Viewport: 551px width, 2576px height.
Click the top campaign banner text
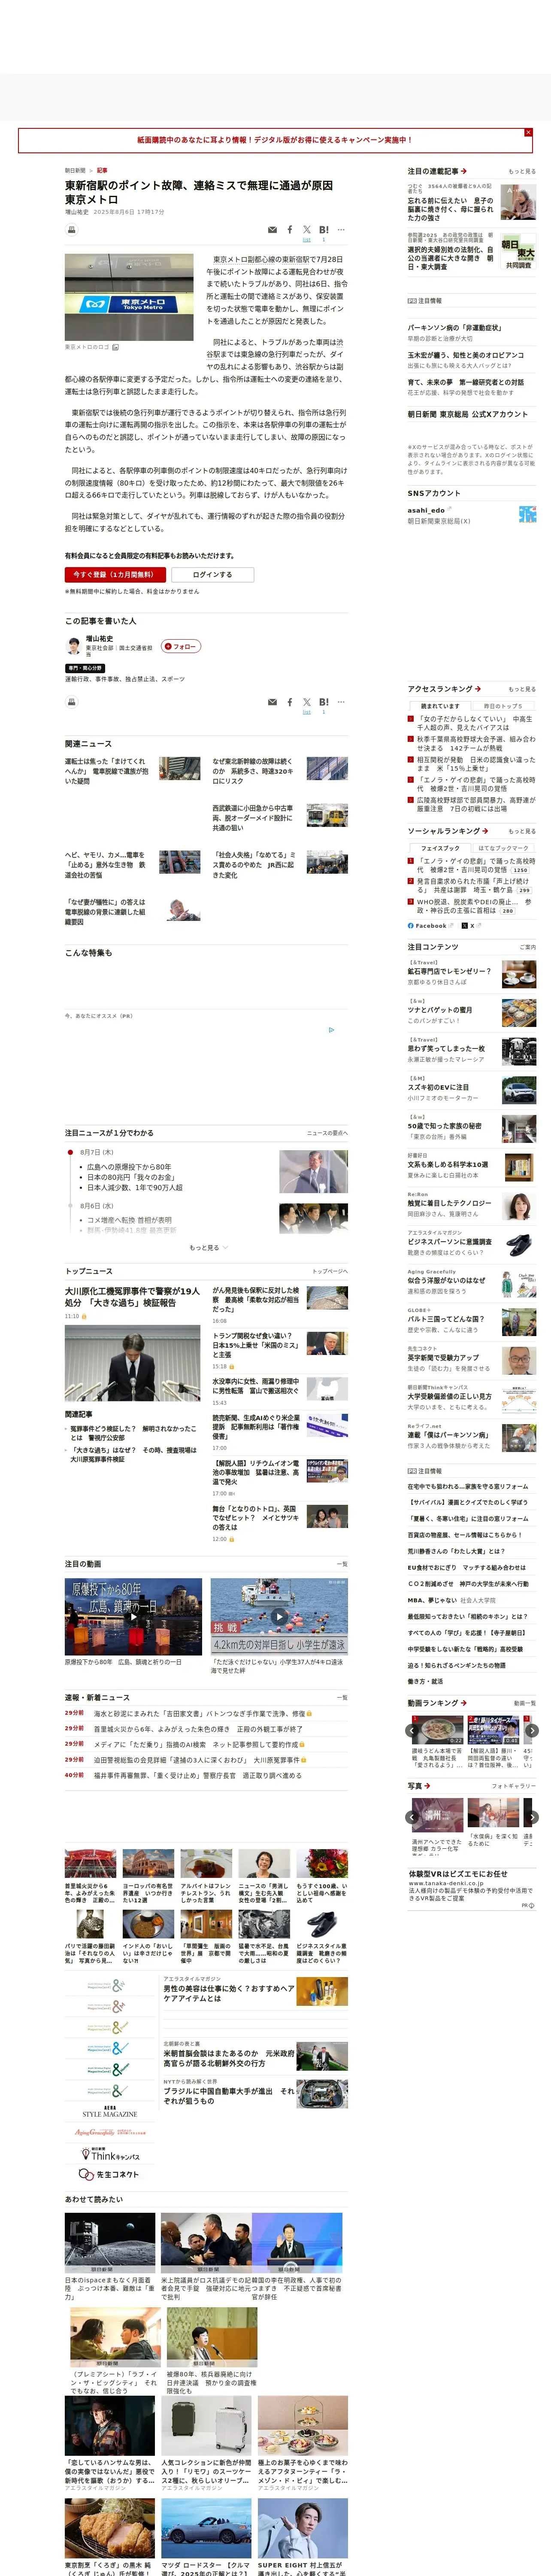274,140
